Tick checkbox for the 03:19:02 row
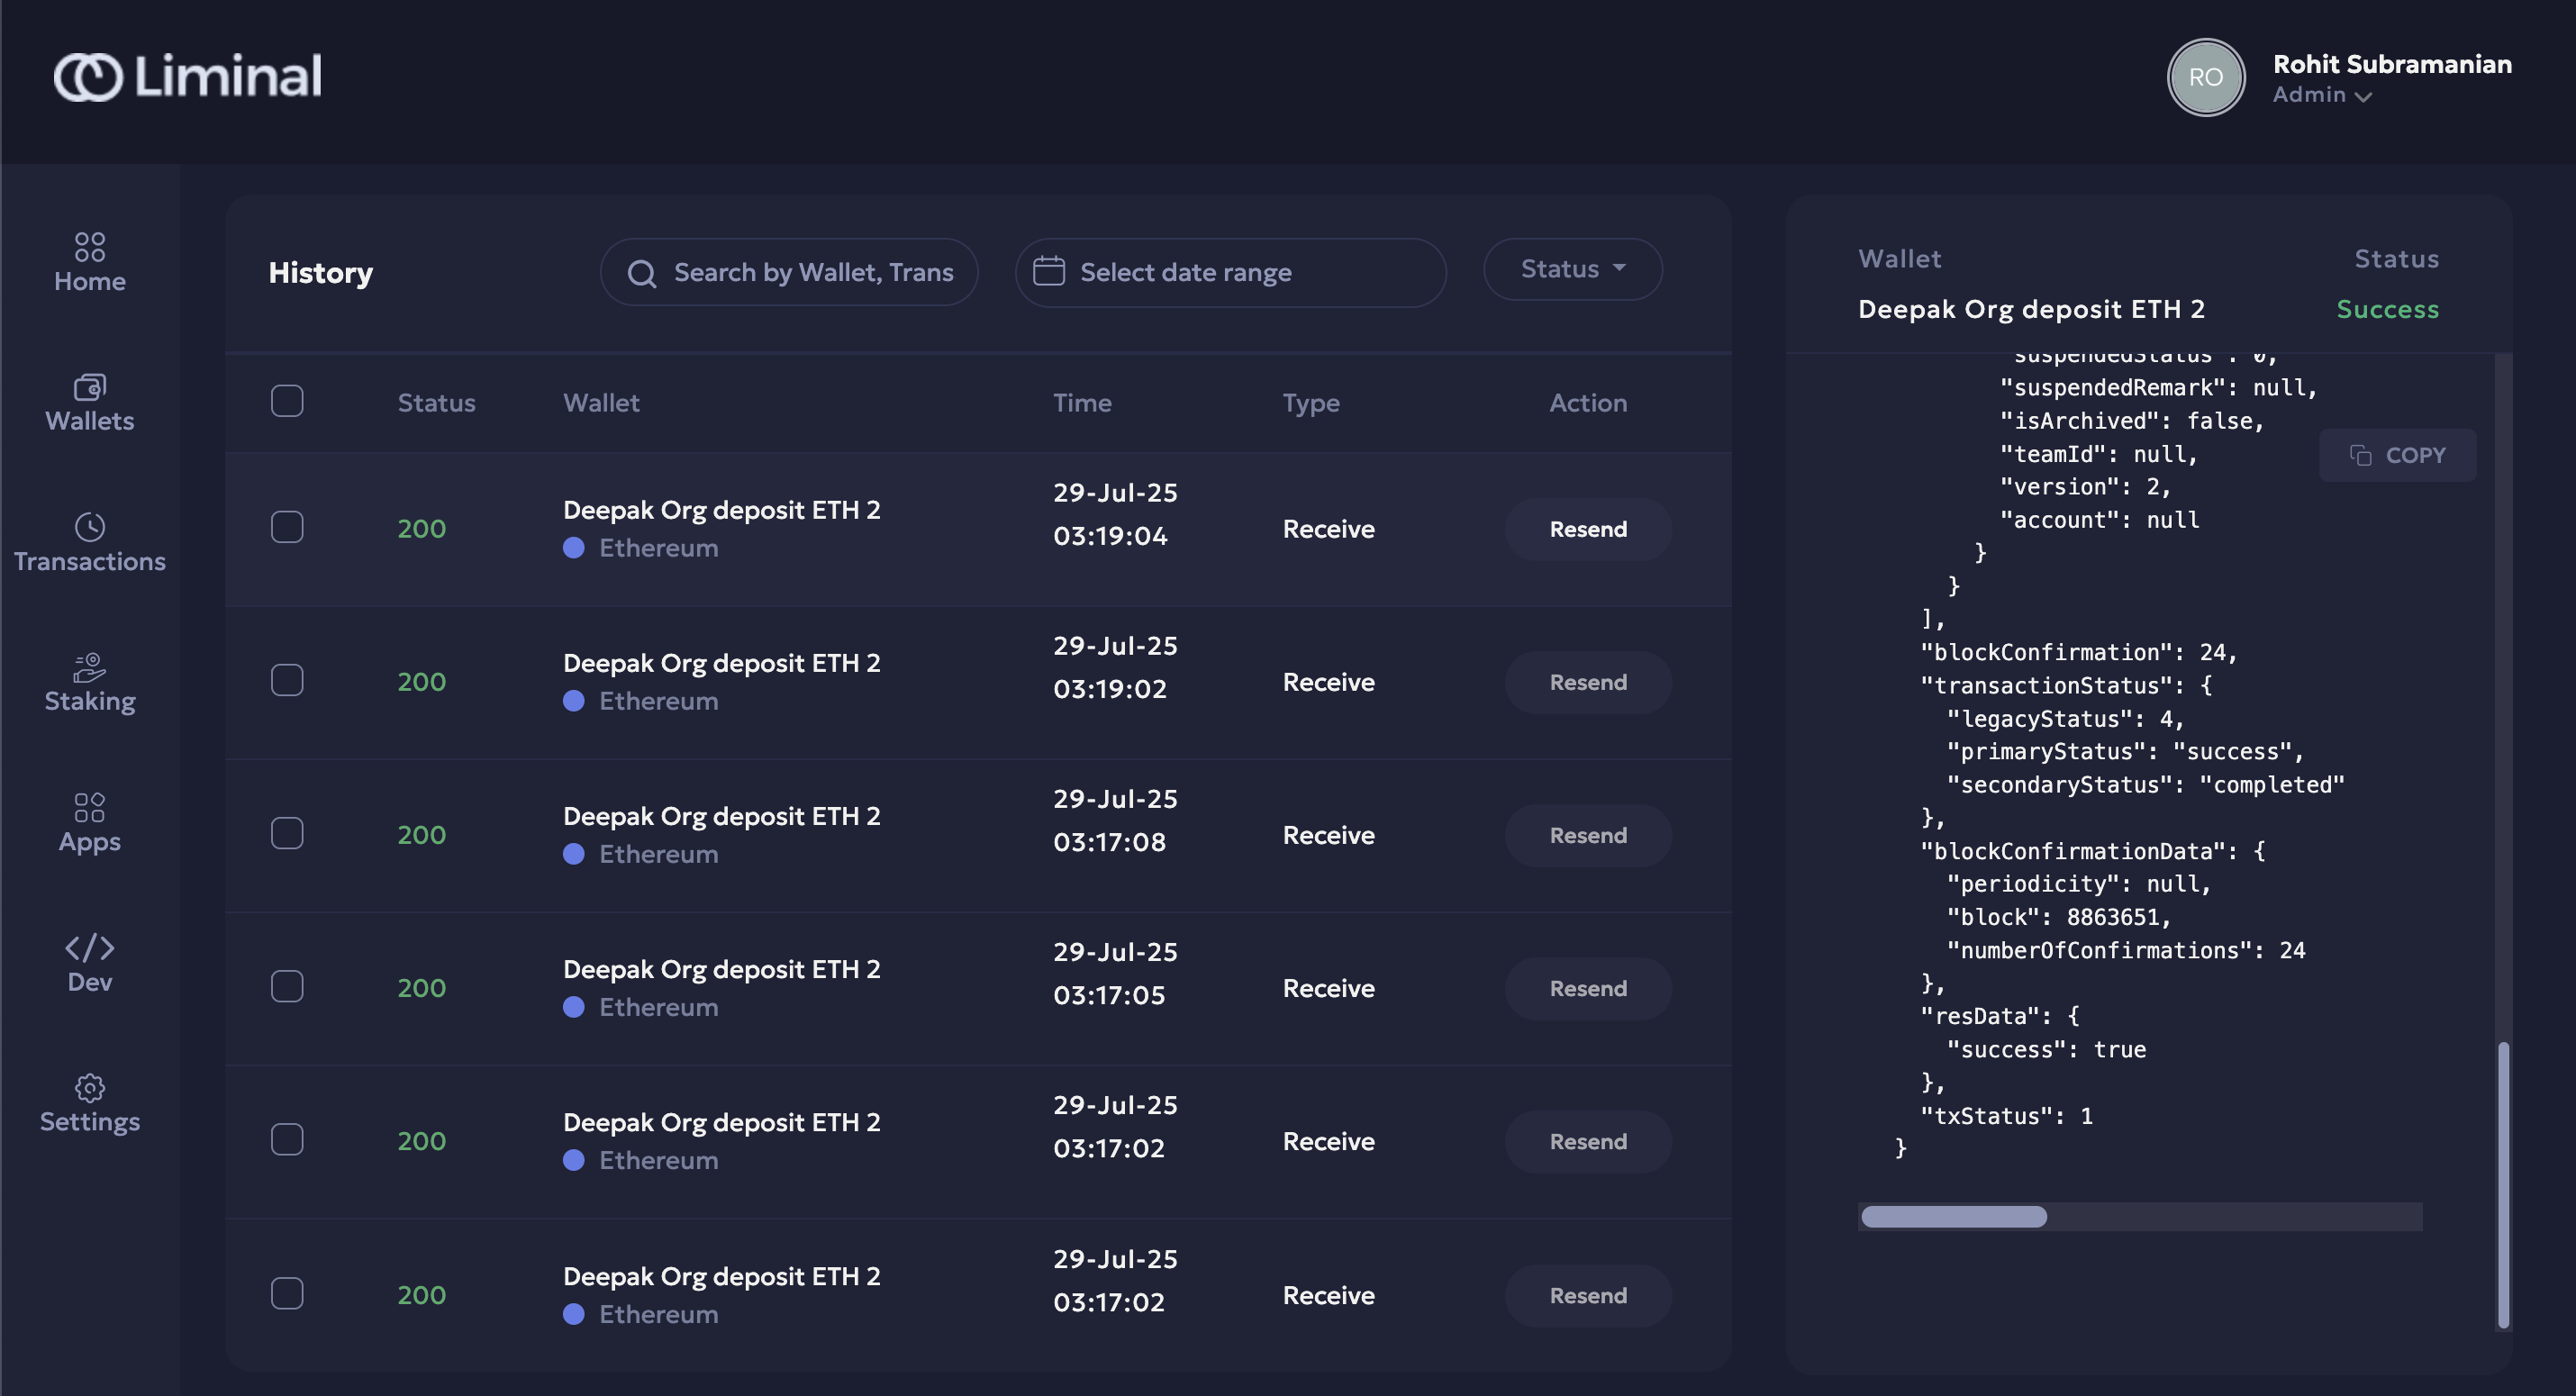2576x1396 pixels. pos(287,680)
